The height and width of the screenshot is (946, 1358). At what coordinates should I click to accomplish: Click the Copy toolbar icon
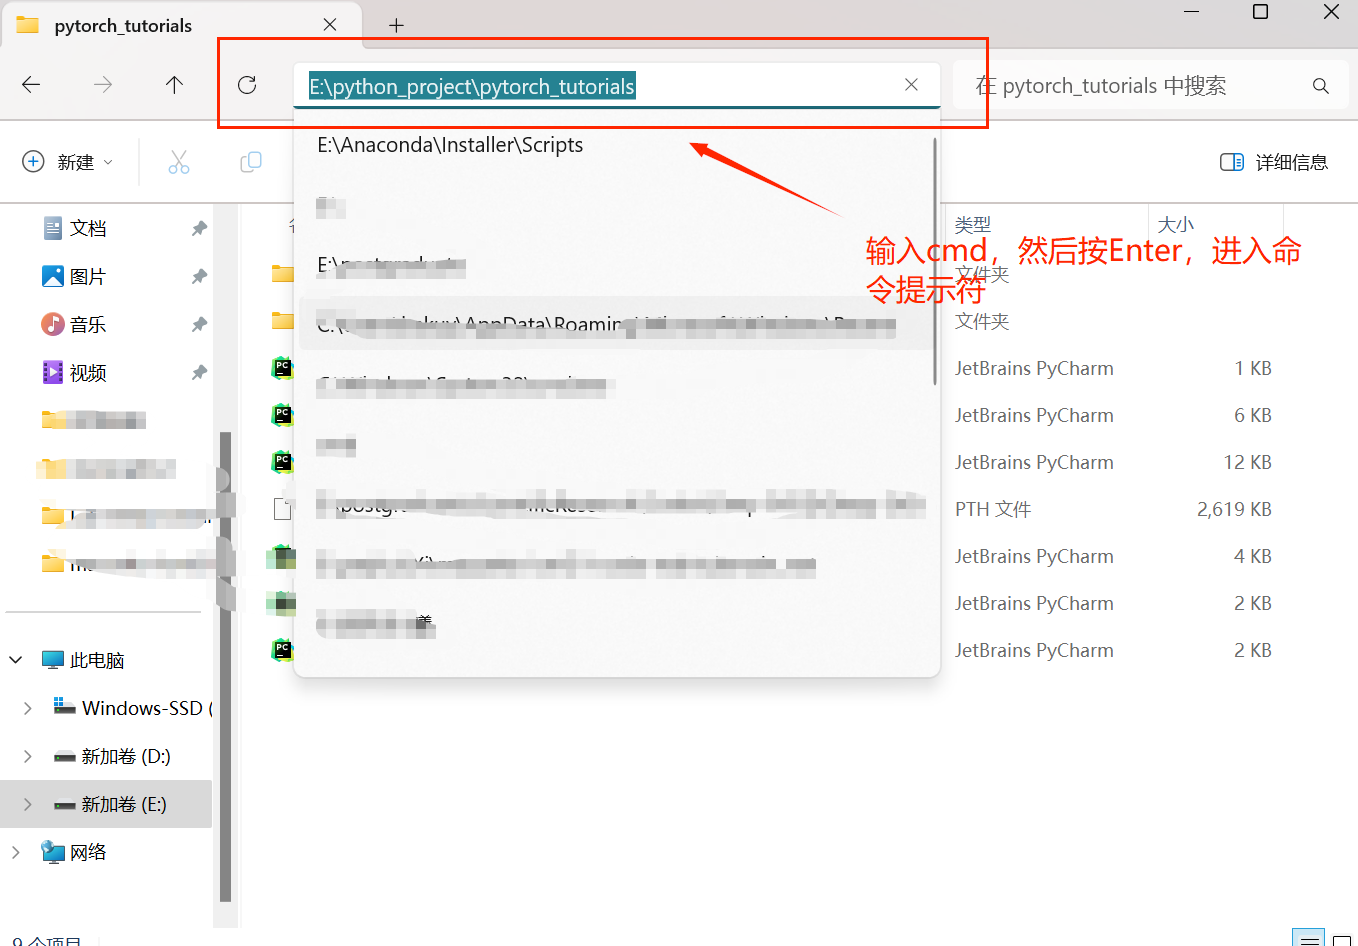pyautogui.click(x=251, y=161)
